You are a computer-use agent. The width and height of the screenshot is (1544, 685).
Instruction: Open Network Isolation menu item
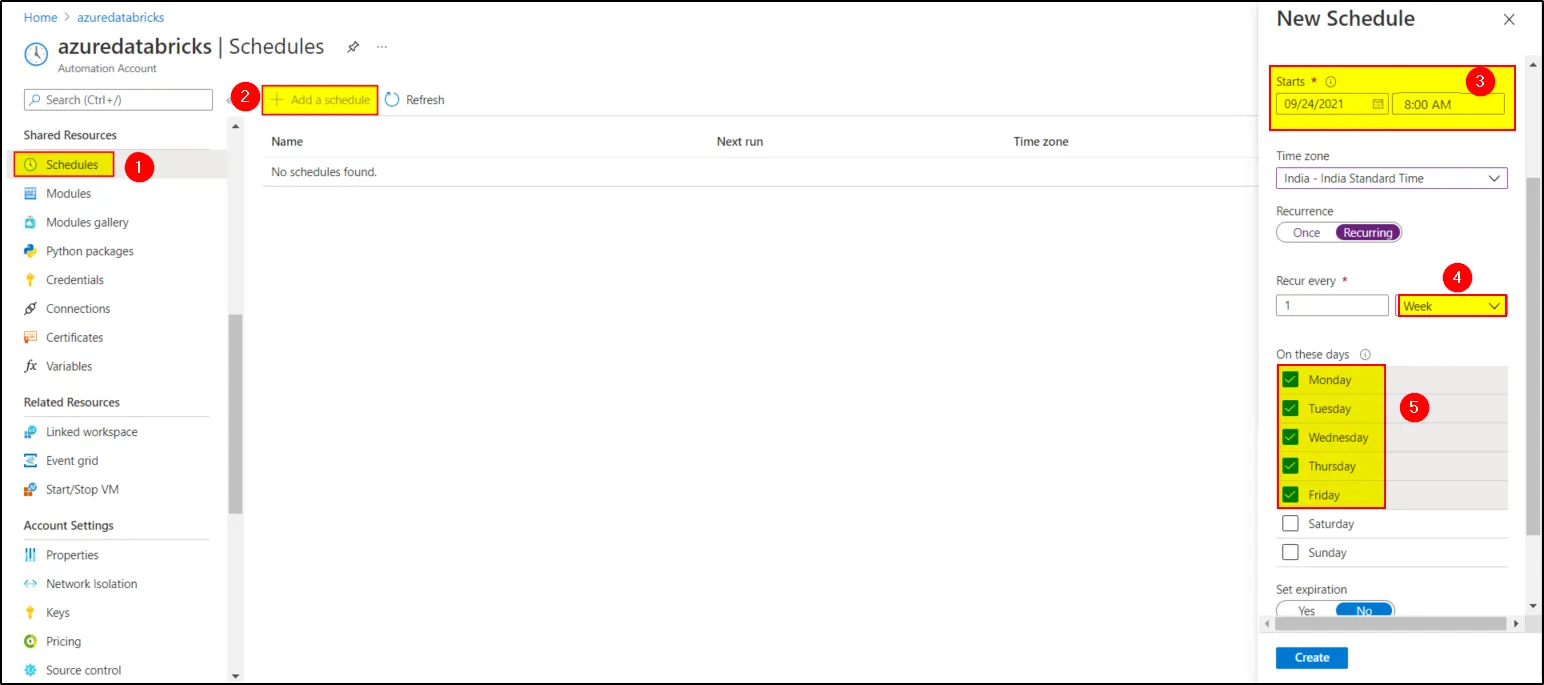(x=92, y=584)
